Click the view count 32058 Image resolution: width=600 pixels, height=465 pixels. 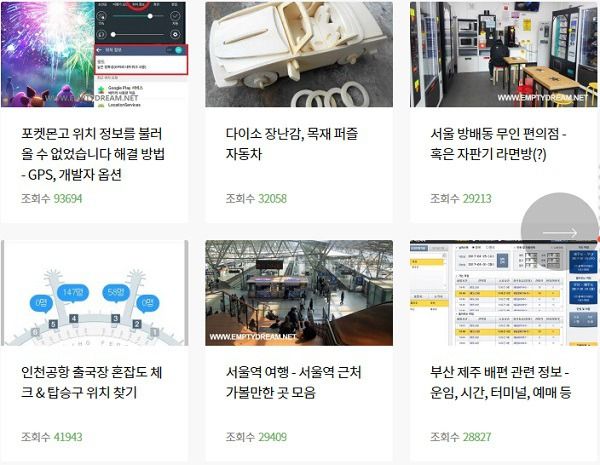point(272,199)
